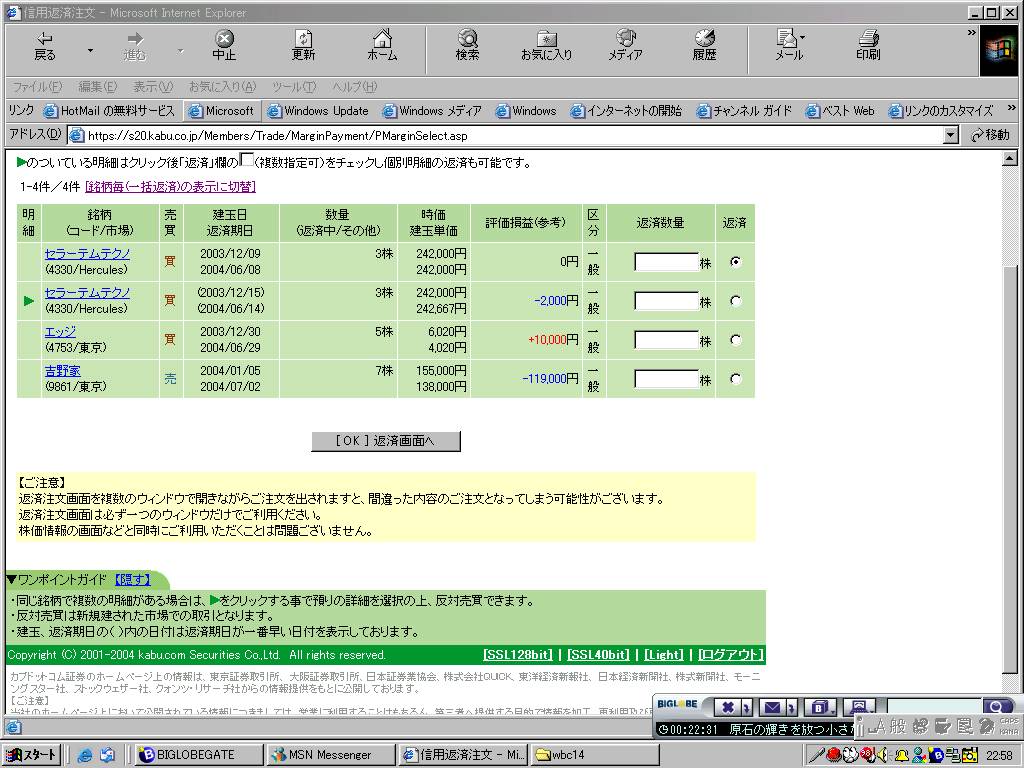Check the multiple selection (複数指定可) checkbox
This screenshot has height=768, width=1024.
pos(247,161)
